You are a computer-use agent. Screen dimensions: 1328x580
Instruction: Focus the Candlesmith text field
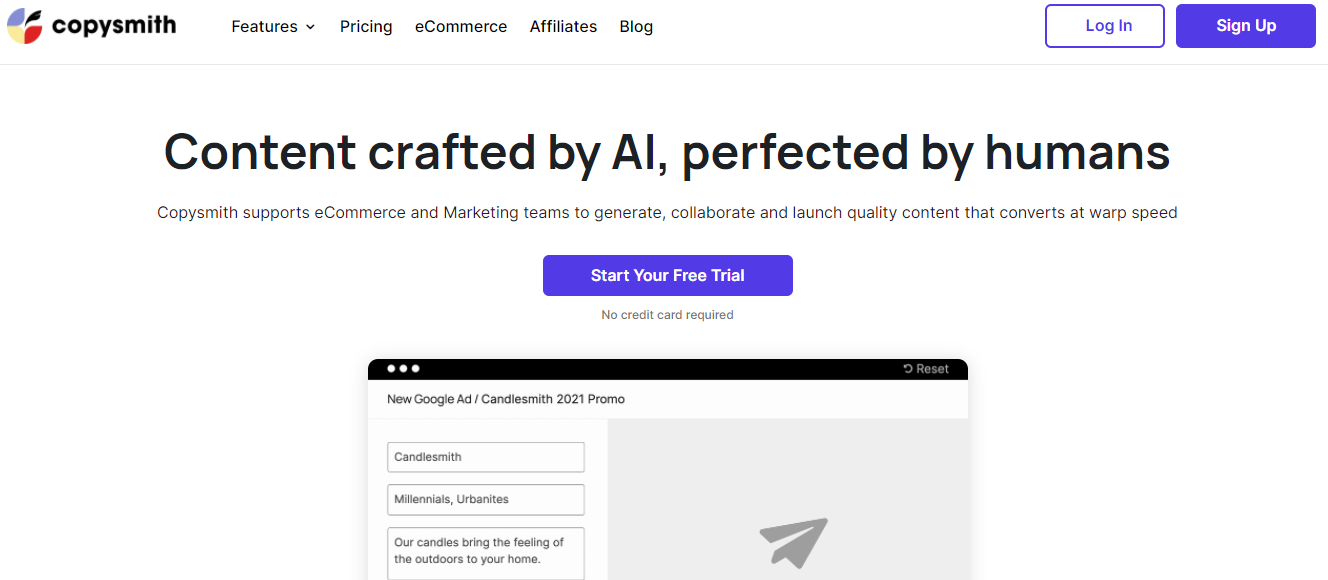tap(485, 457)
